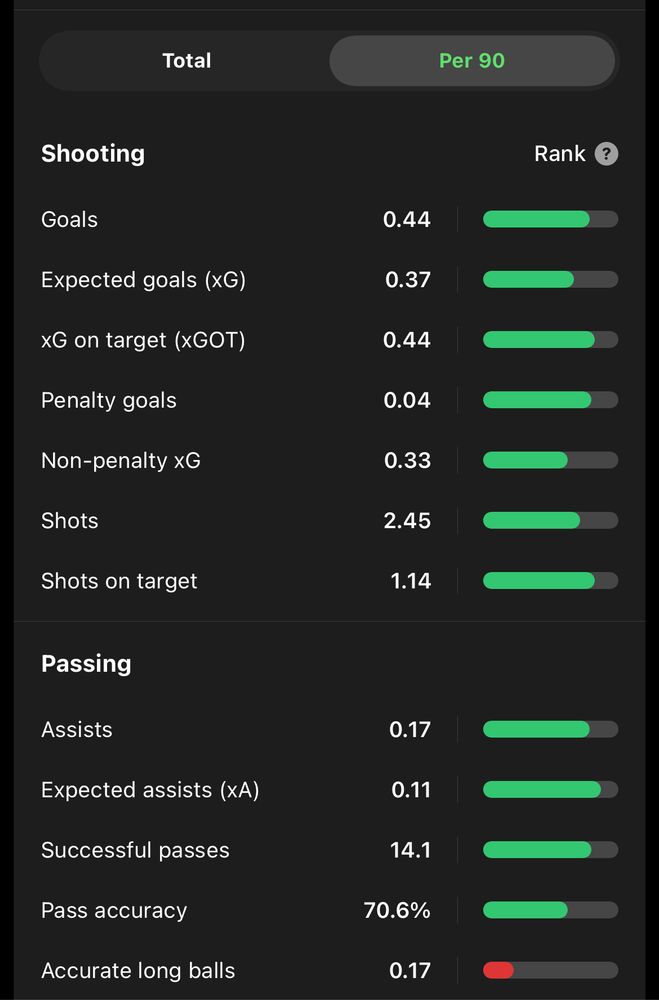The width and height of the screenshot is (659, 1000).
Task: Select the Per 90 tab
Action: (x=472, y=61)
